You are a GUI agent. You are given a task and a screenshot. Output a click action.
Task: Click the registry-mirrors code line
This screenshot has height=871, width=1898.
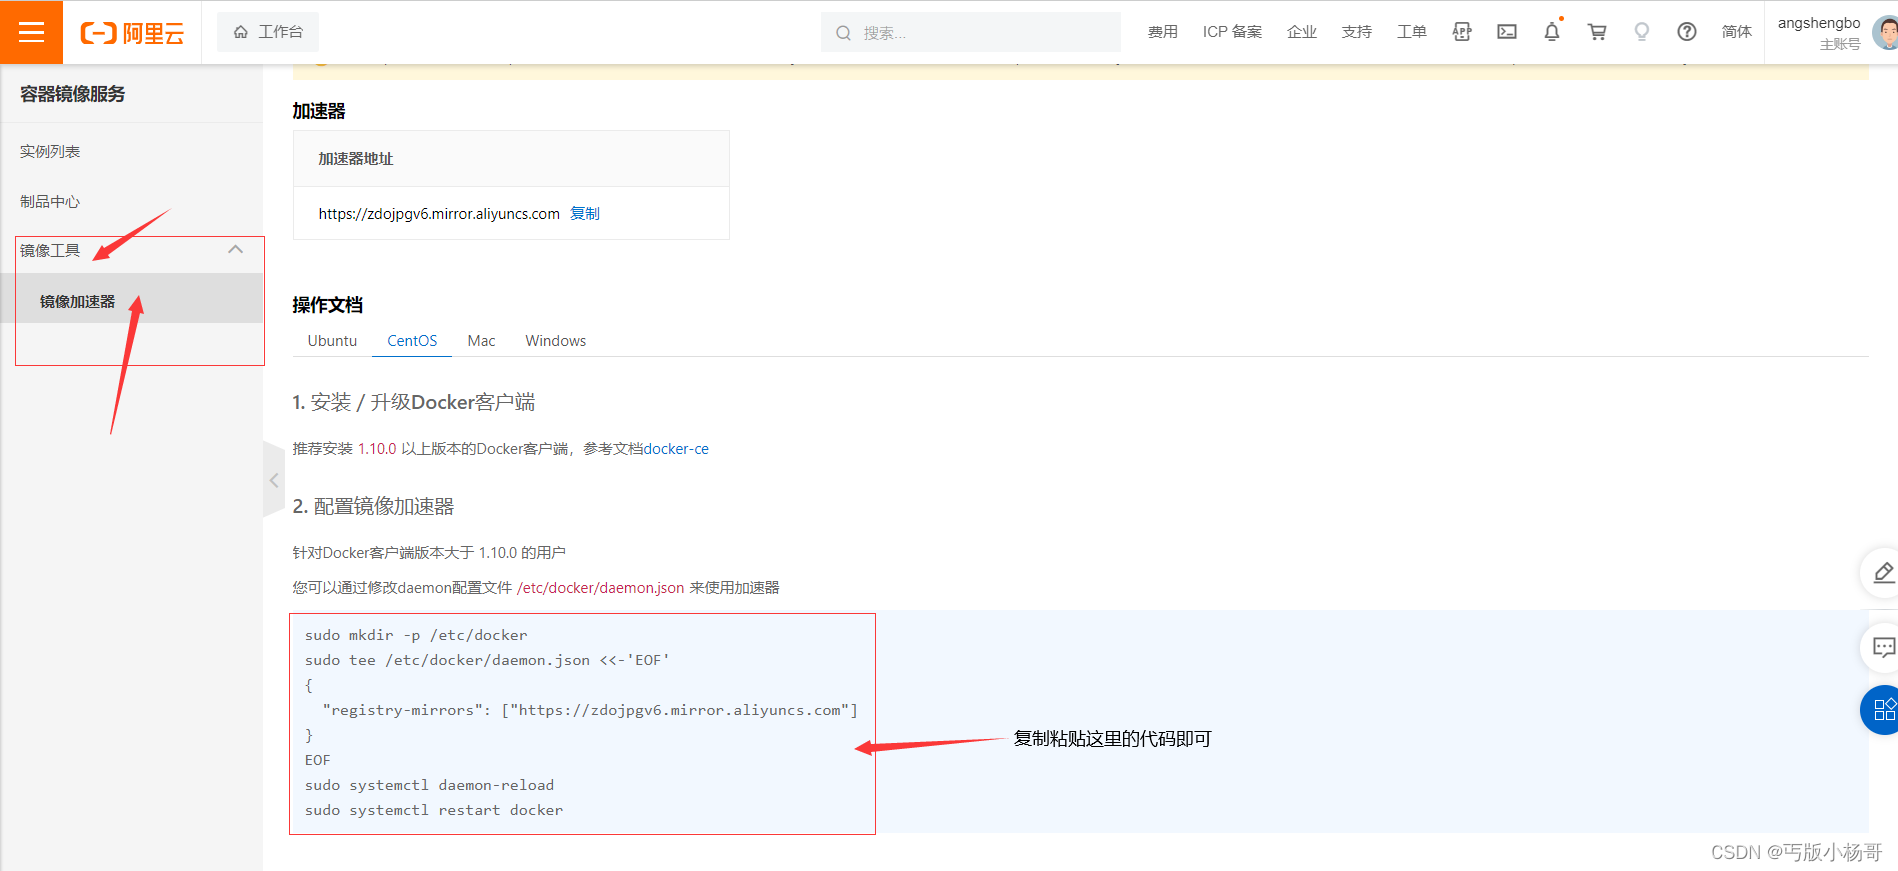pos(590,710)
